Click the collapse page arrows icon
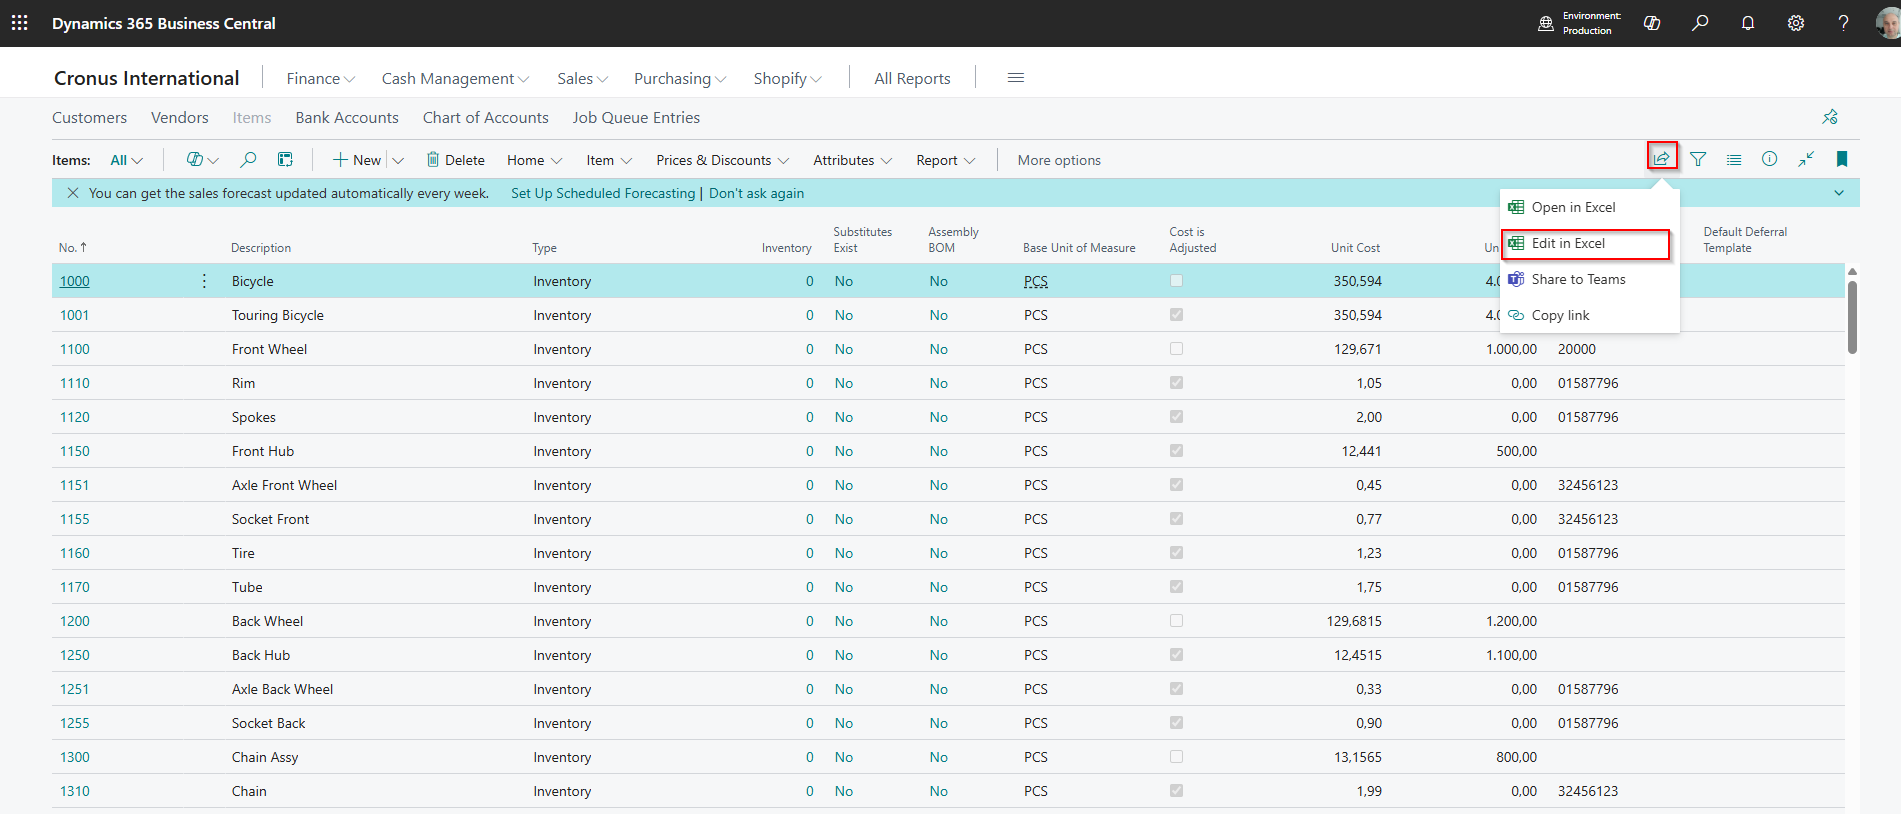The width and height of the screenshot is (1901, 814). point(1806,159)
